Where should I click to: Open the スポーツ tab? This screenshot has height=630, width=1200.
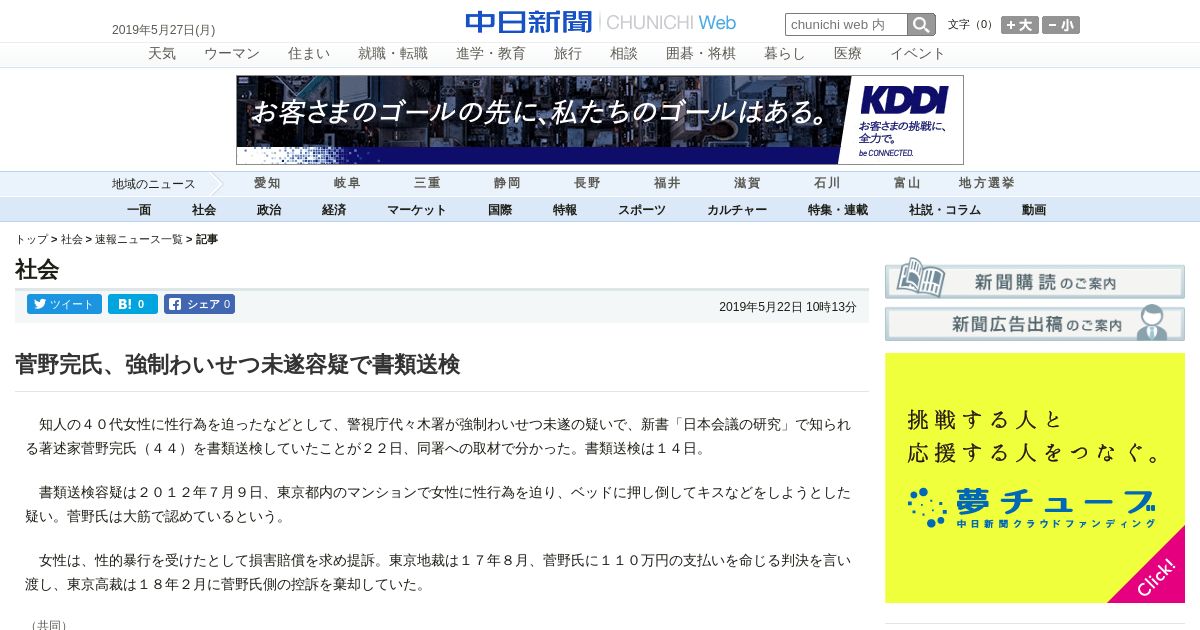pos(642,210)
